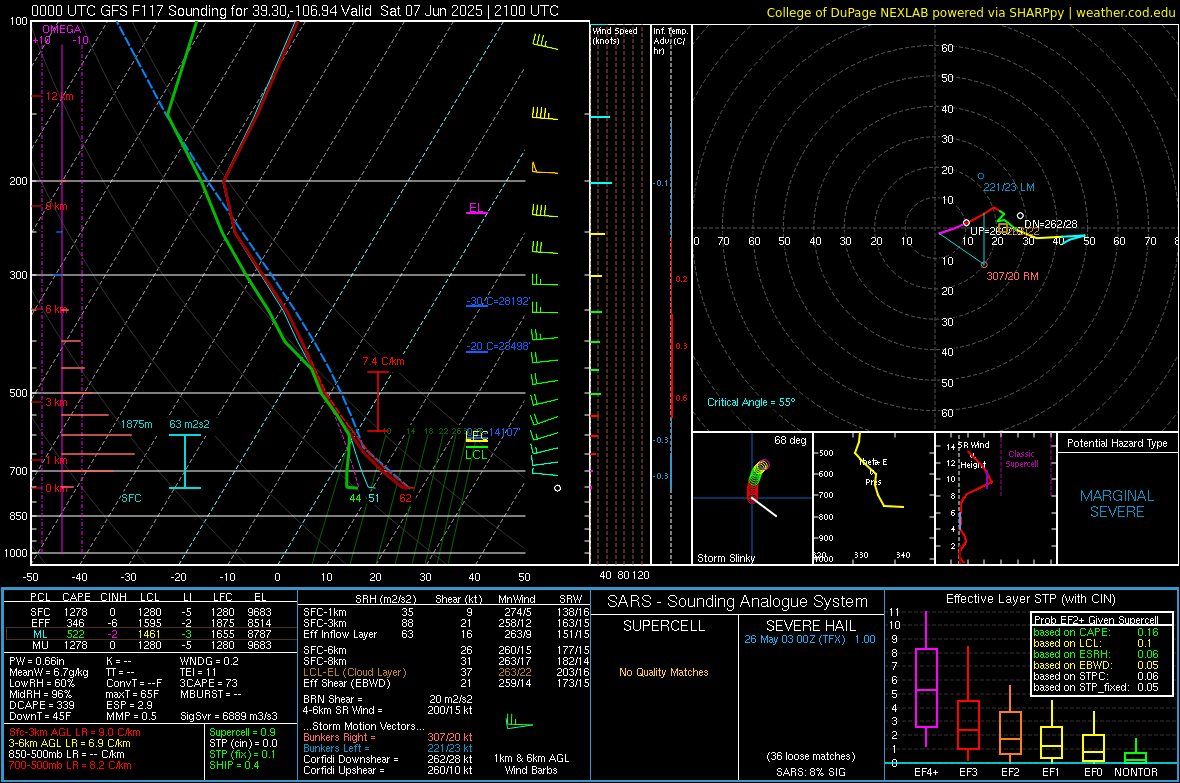Click the Classic Supercell label in SR Wind panel
The height and width of the screenshot is (783, 1180).
[x=1021, y=459]
